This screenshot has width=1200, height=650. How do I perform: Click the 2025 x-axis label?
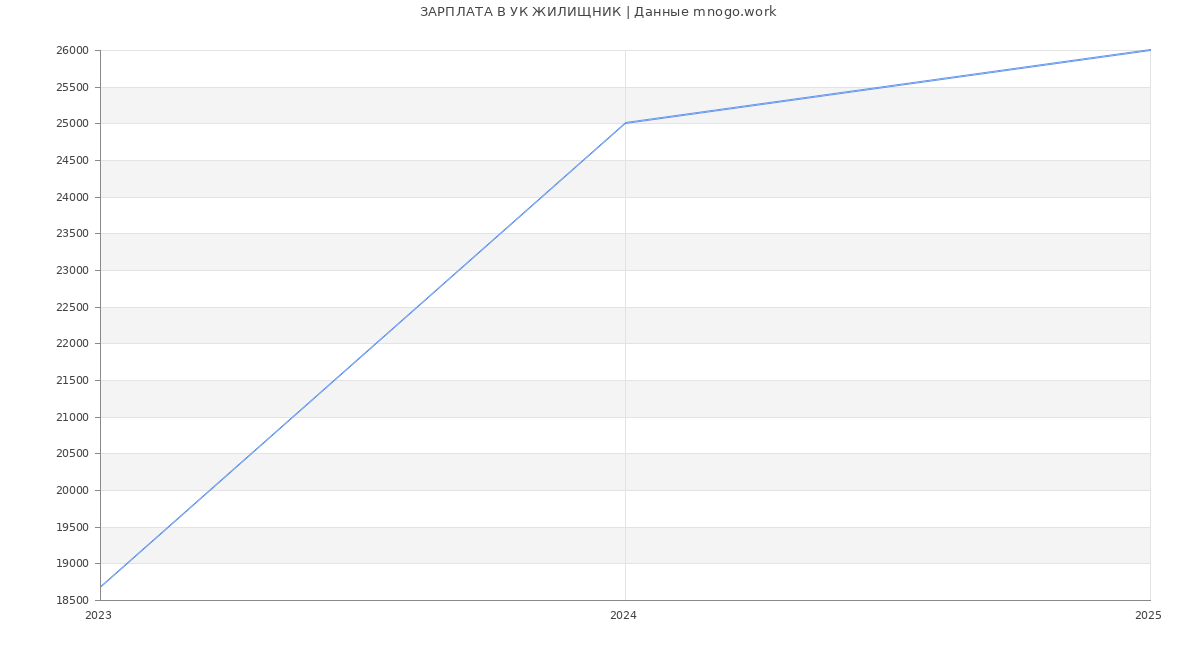(x=1148, y=616)
